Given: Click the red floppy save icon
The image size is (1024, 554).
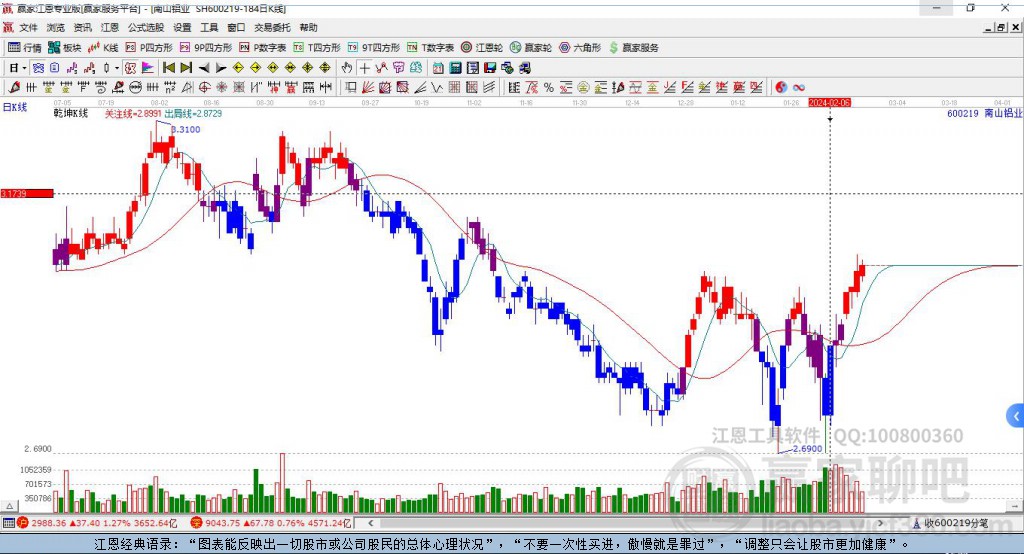Looking at the screenshot, I should point(490,68).
